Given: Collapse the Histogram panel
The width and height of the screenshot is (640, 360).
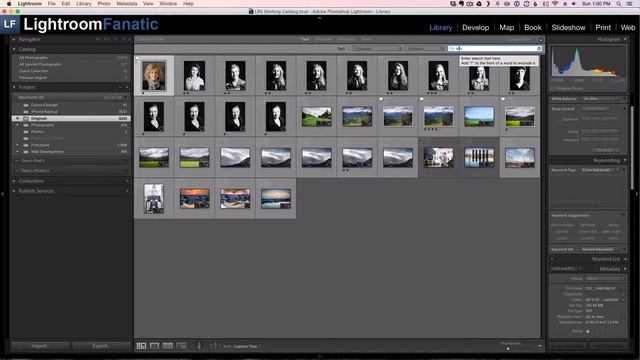Looking at the screenshot, I should pyautogui.click(x=625, y=39).
